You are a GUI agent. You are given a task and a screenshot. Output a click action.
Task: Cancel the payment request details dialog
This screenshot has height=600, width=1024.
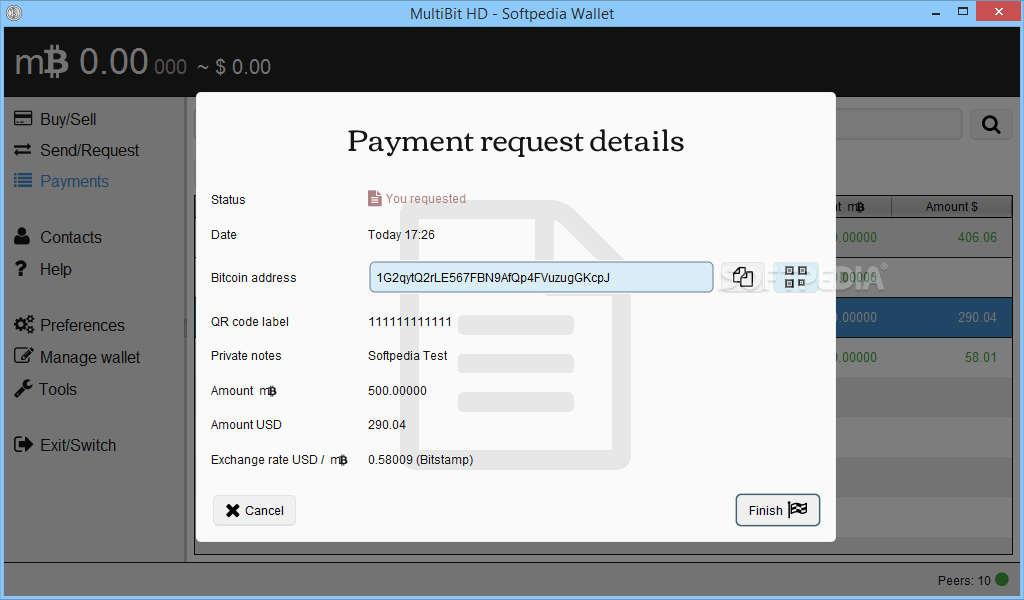[x=254, y=510]
